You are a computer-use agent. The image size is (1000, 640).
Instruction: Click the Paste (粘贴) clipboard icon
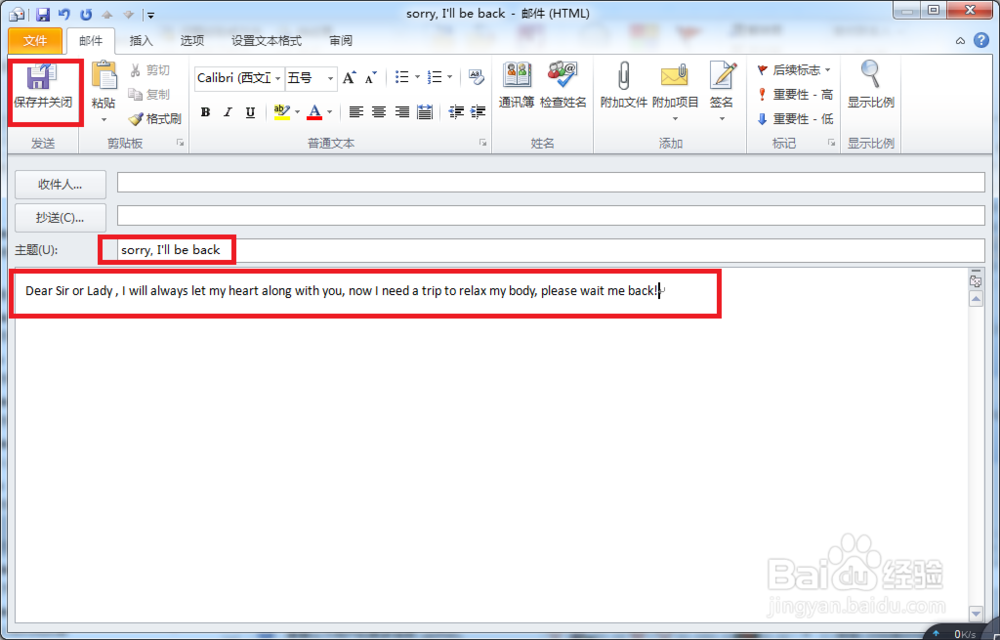coord(104,76)
